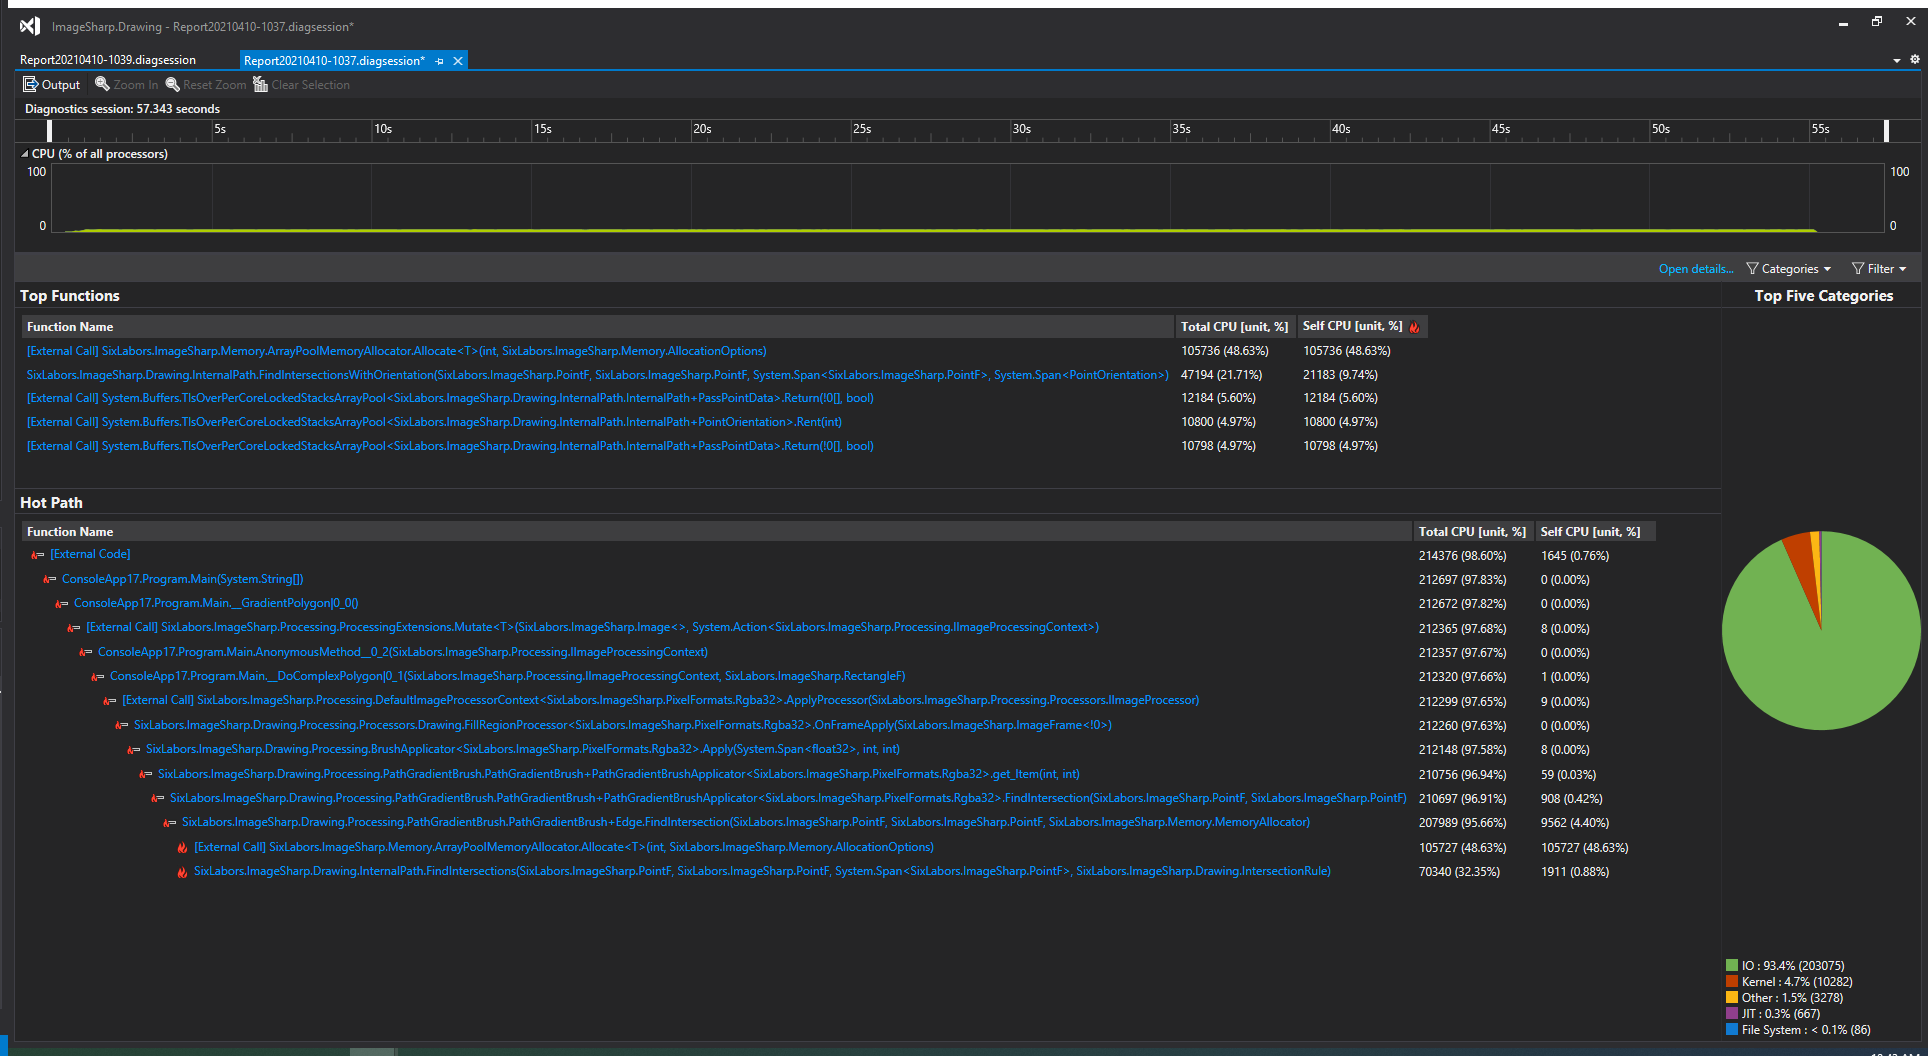Click the Visual Studio logo in the title bar
The height and width of the screenshot is (1056, 1928).
point(29,26)
